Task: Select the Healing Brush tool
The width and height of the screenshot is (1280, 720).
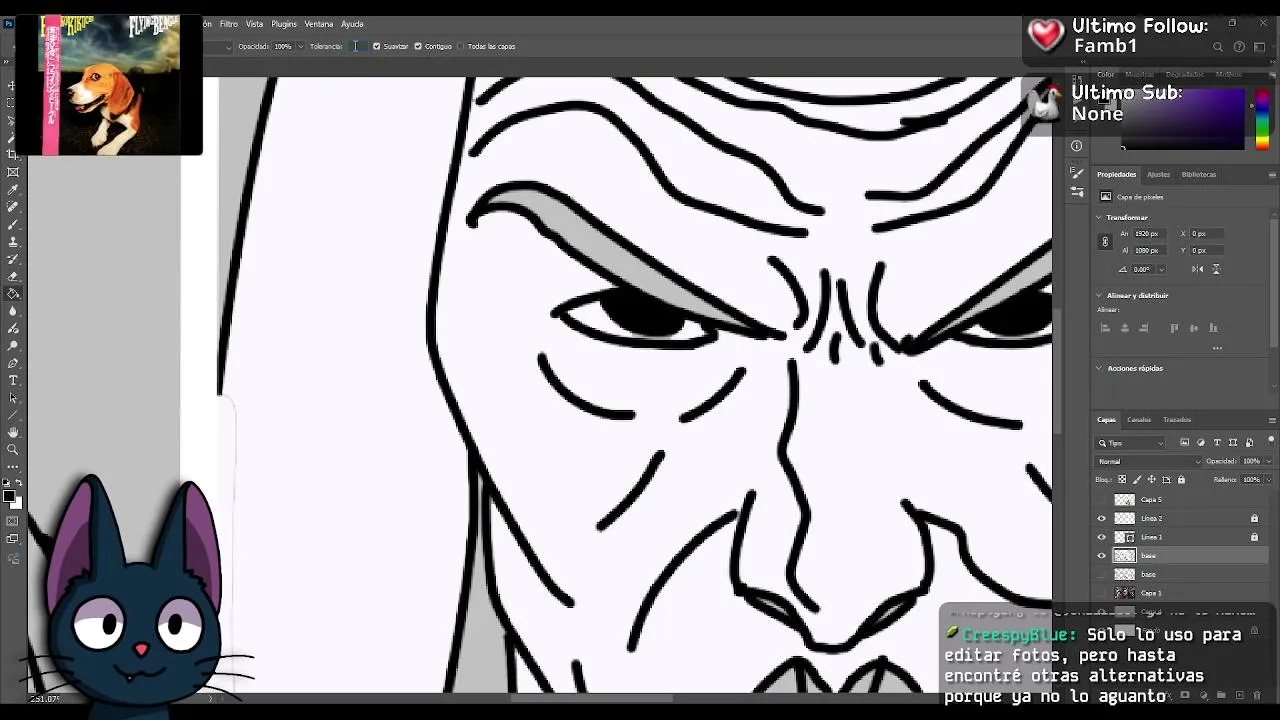Action: 13,206
